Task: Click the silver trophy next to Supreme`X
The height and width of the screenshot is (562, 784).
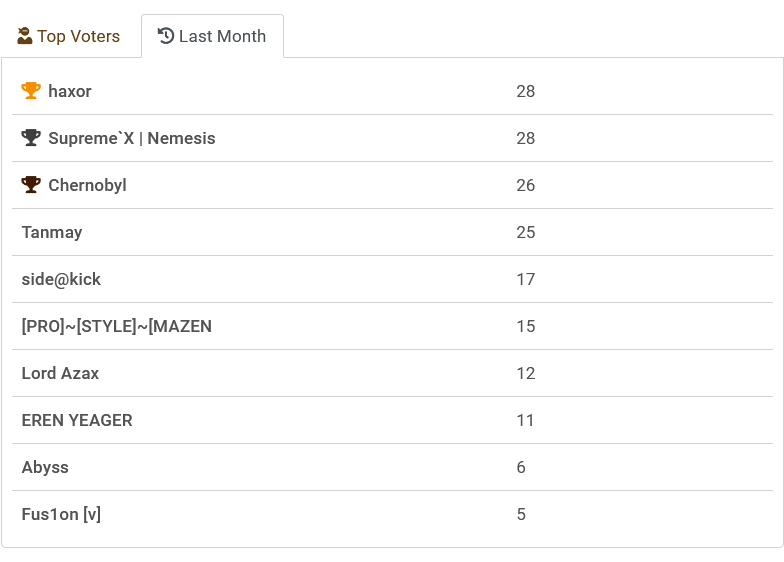Action: (x=31, y=138)
